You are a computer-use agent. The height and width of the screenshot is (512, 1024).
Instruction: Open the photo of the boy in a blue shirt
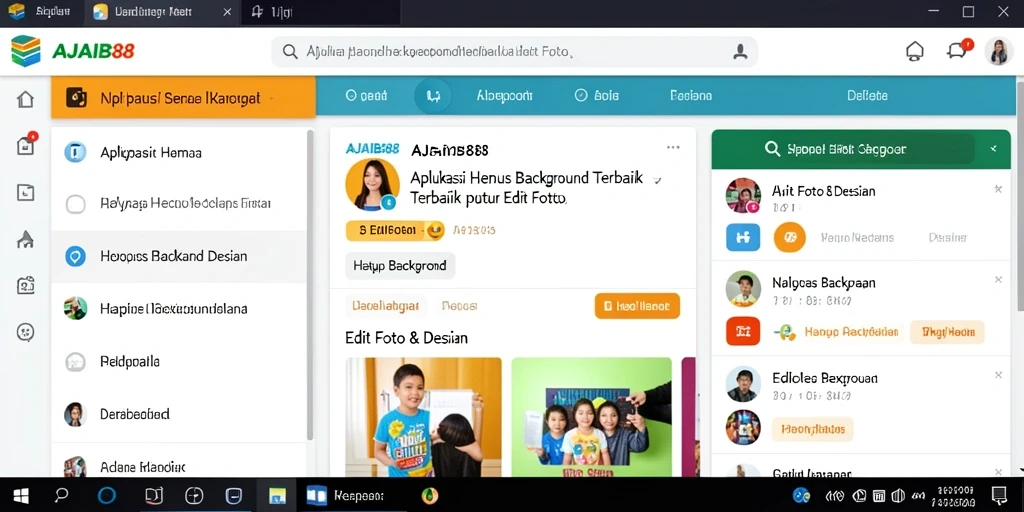pyautogui.click(x=423, y=417)
